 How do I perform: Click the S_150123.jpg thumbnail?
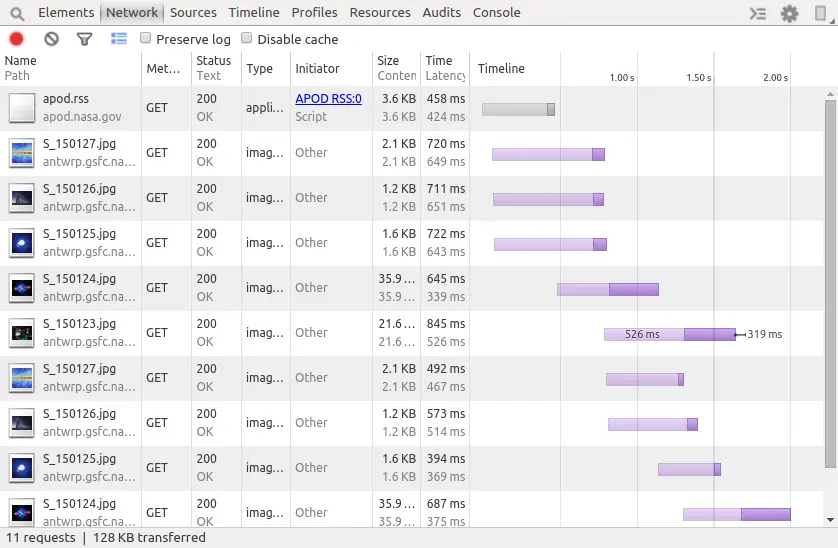coord(21,333)
